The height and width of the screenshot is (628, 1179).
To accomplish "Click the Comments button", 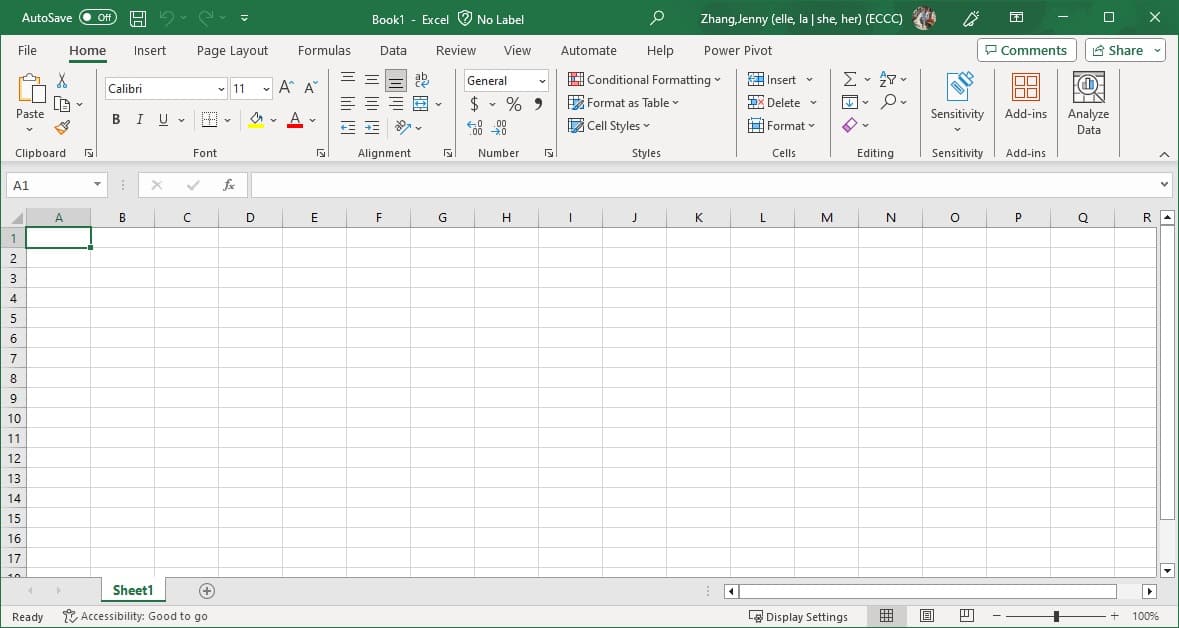I will (x=1026, y=51).
